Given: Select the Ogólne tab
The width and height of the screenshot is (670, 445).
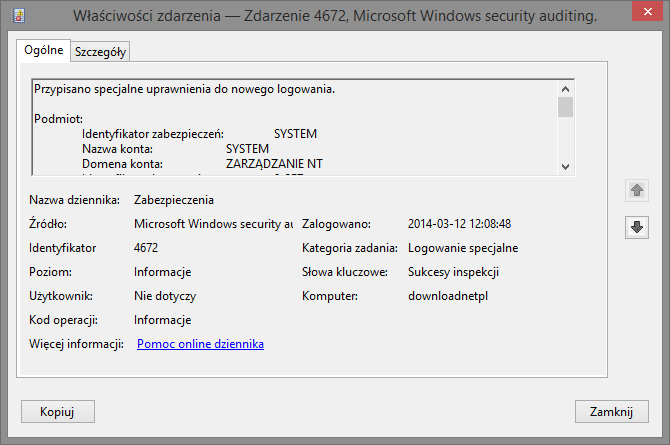Looking at the screenshot, I should 44,50.
